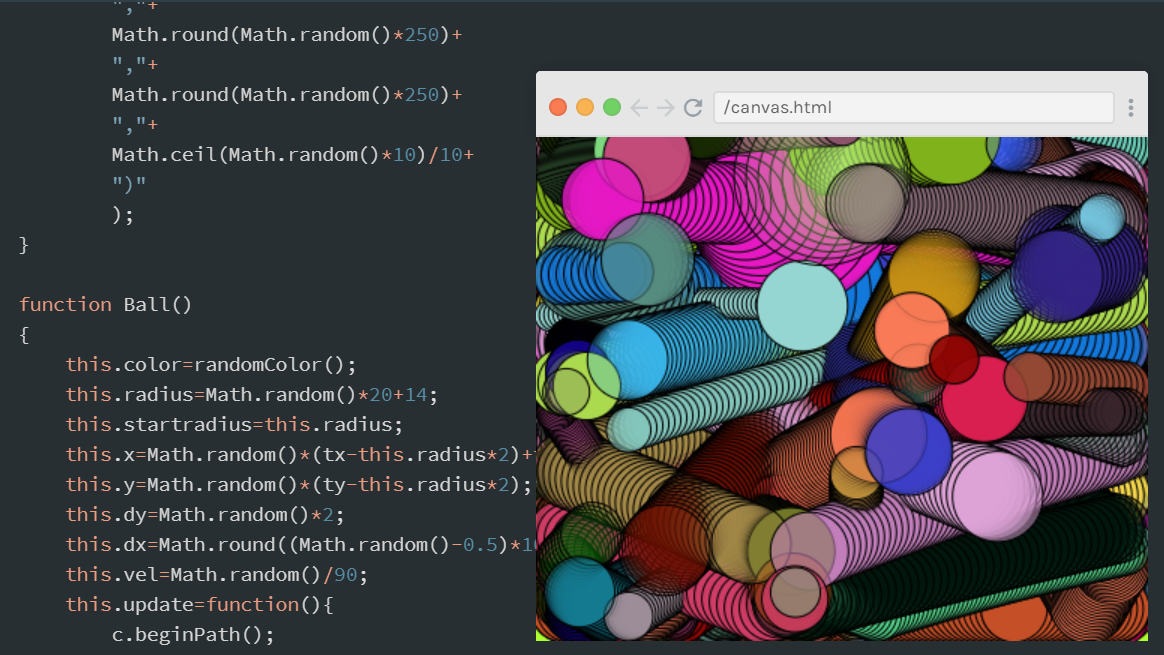Click the 'this.update=function(){' line

200,605
